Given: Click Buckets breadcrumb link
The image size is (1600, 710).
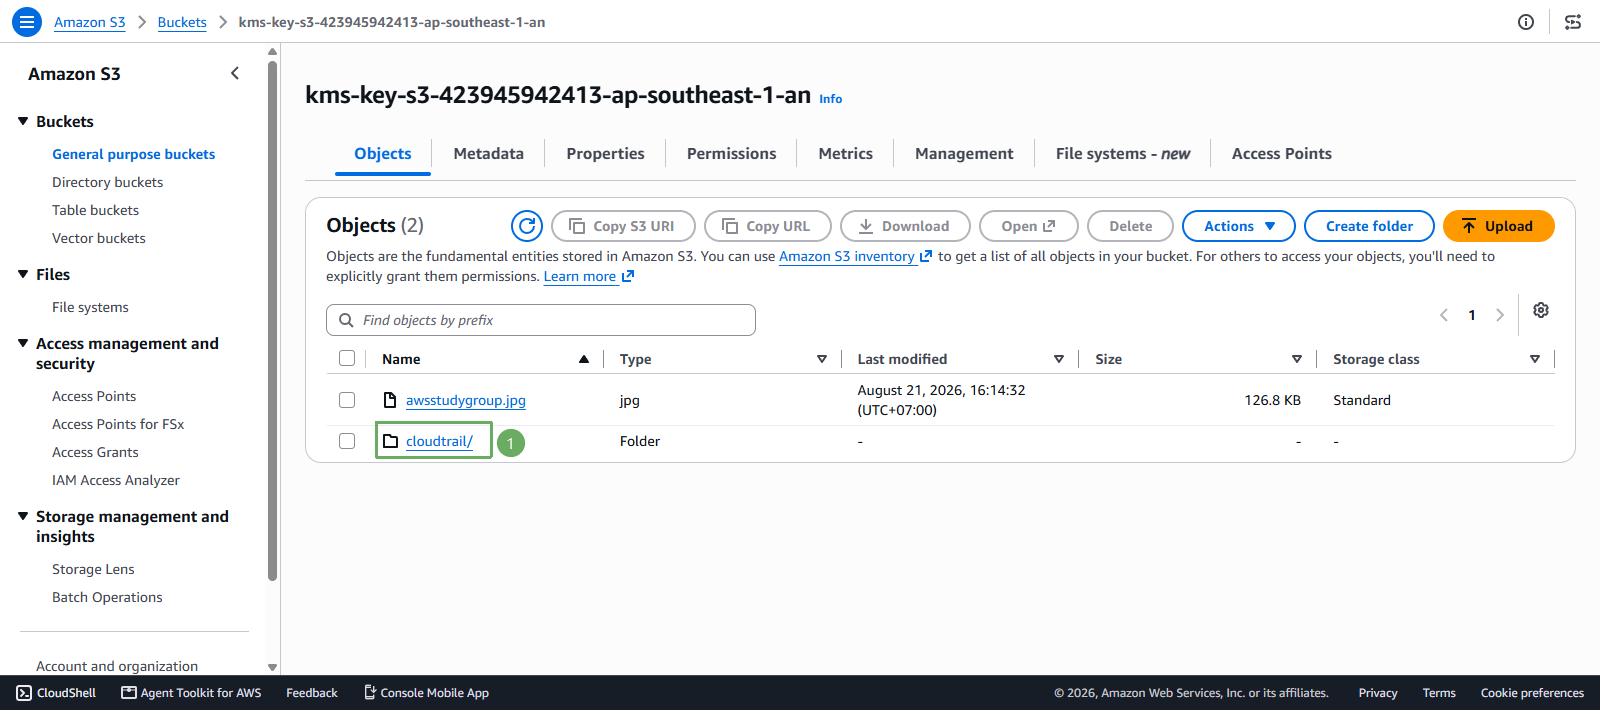Looking at the screenshot, I should pos(182,22).
